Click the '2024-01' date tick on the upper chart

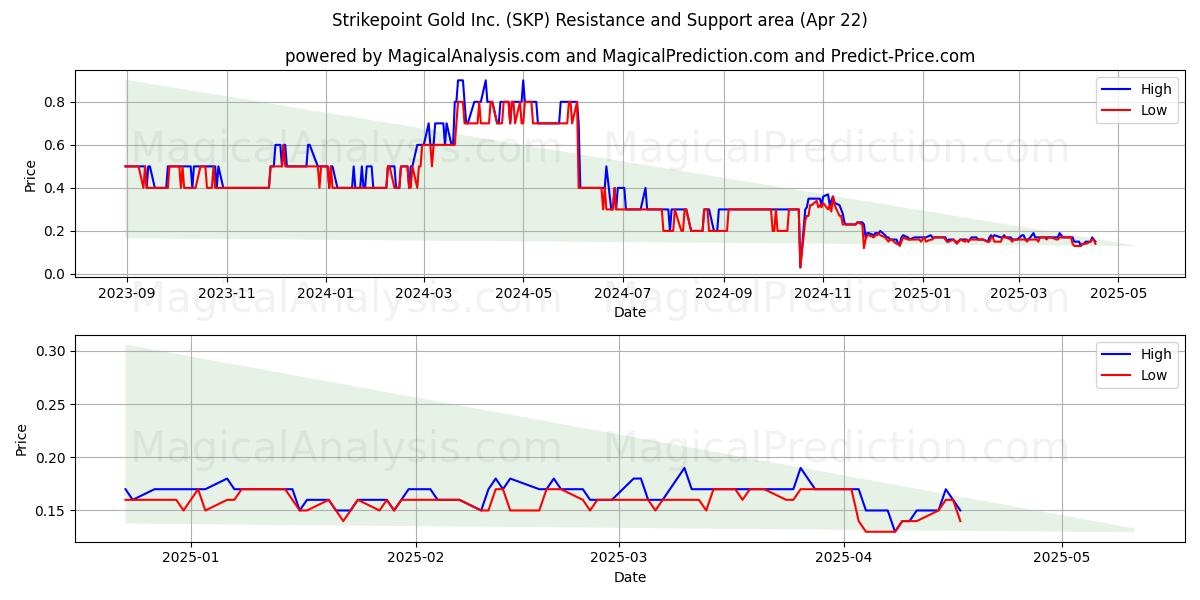(325, 295)
